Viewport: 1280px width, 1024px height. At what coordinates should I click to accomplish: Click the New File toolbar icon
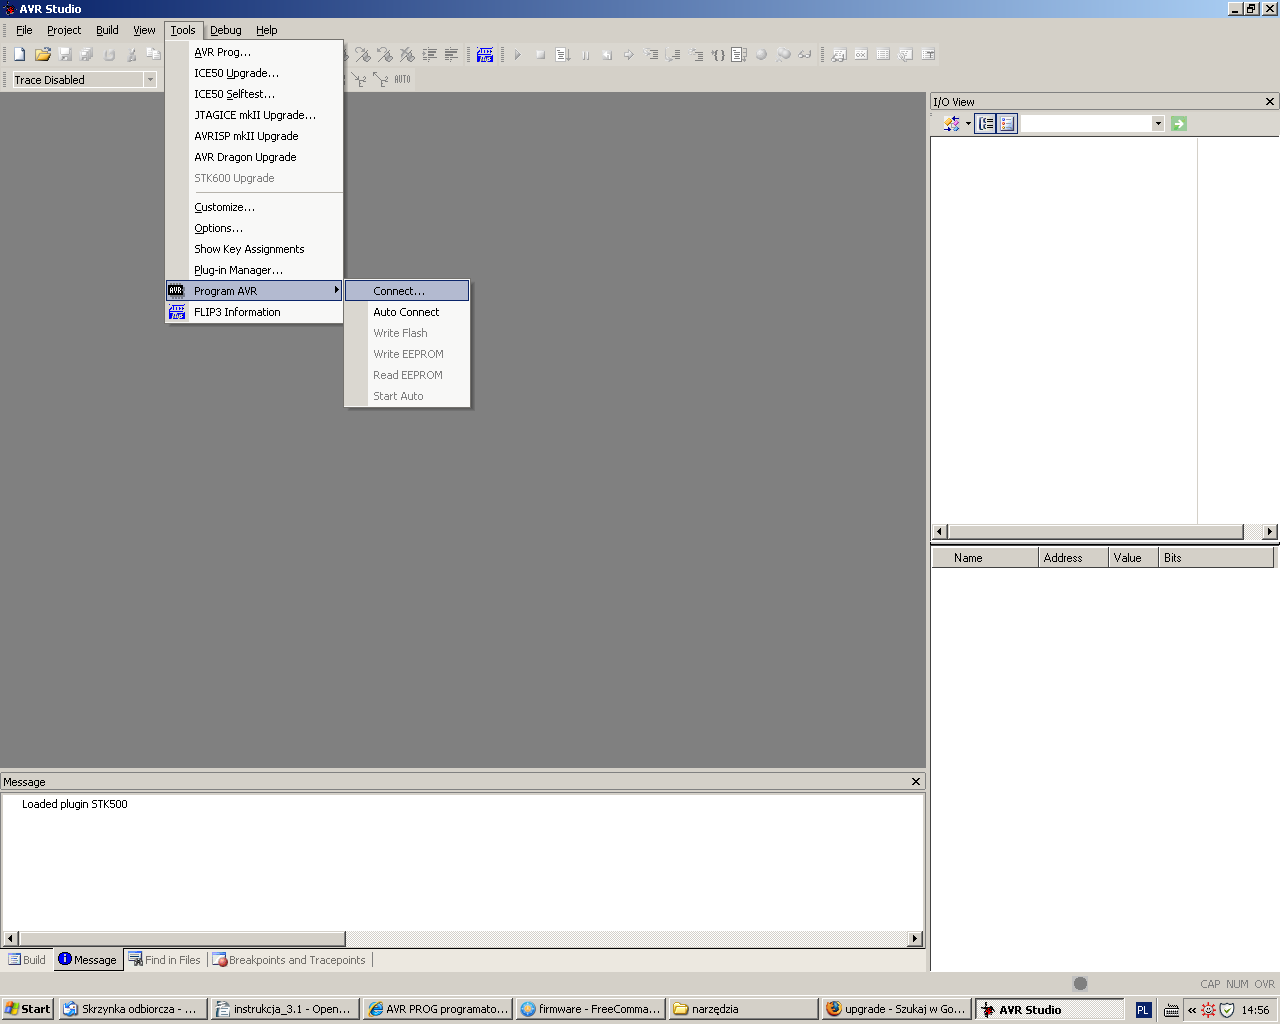click(20, 55)
